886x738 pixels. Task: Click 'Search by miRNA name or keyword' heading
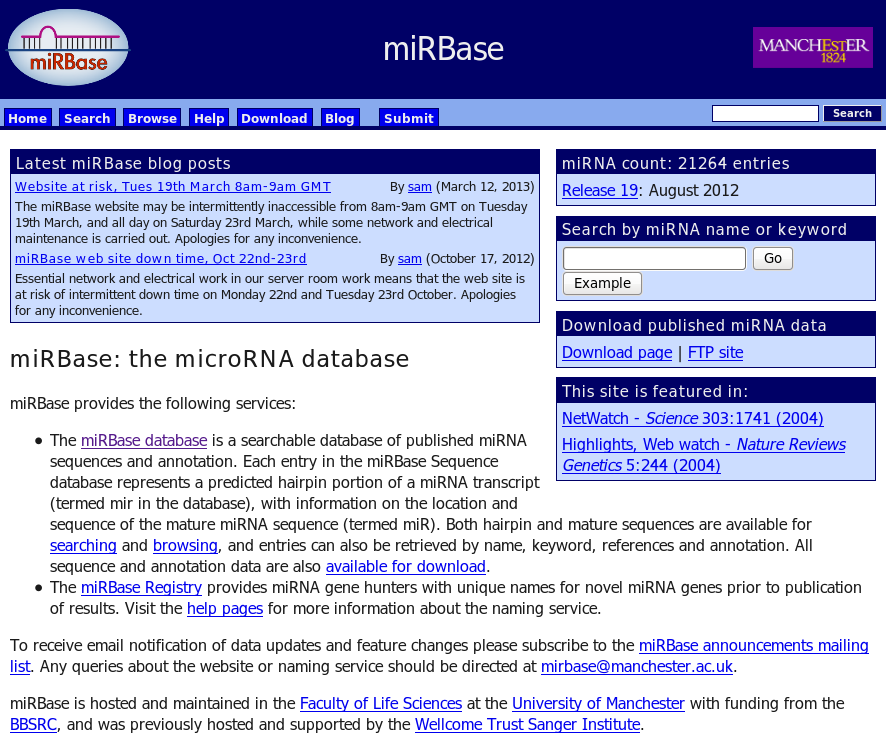pyautogui.click(x=704, y=229)
